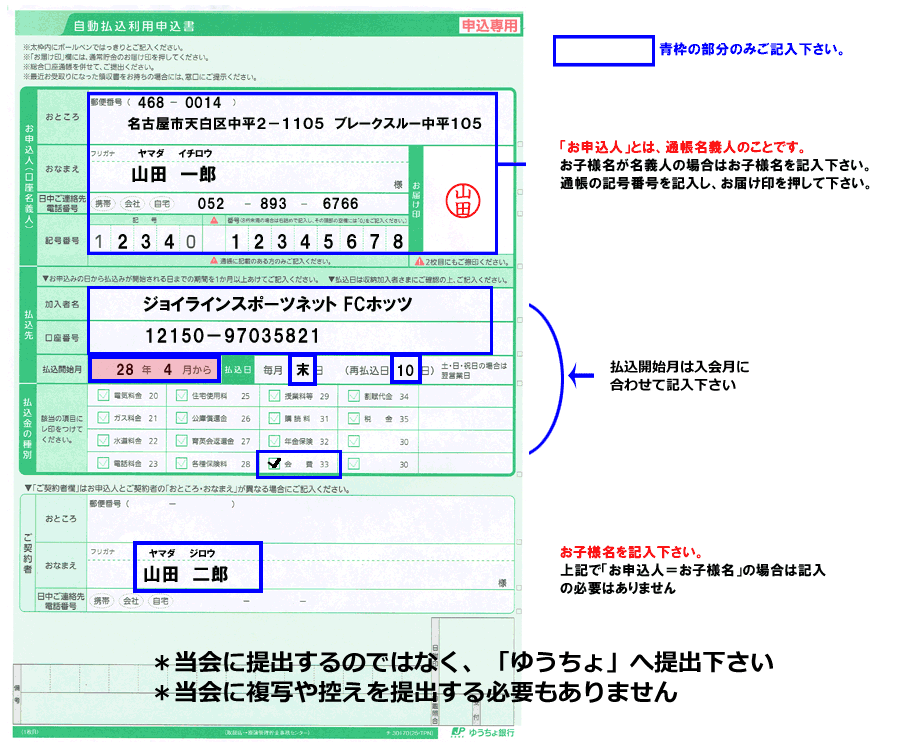Click the 申込専用 label in the header
Screen dimensions: 902x745
(490, 26)
